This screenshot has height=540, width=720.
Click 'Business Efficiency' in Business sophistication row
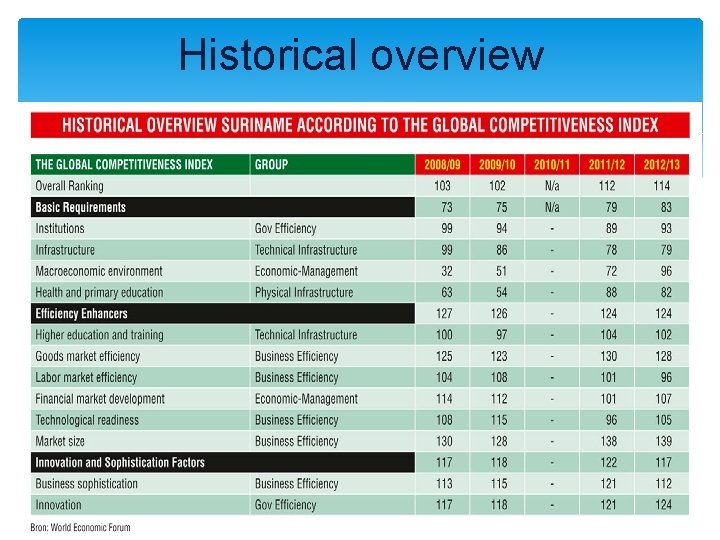coord(297,484)
